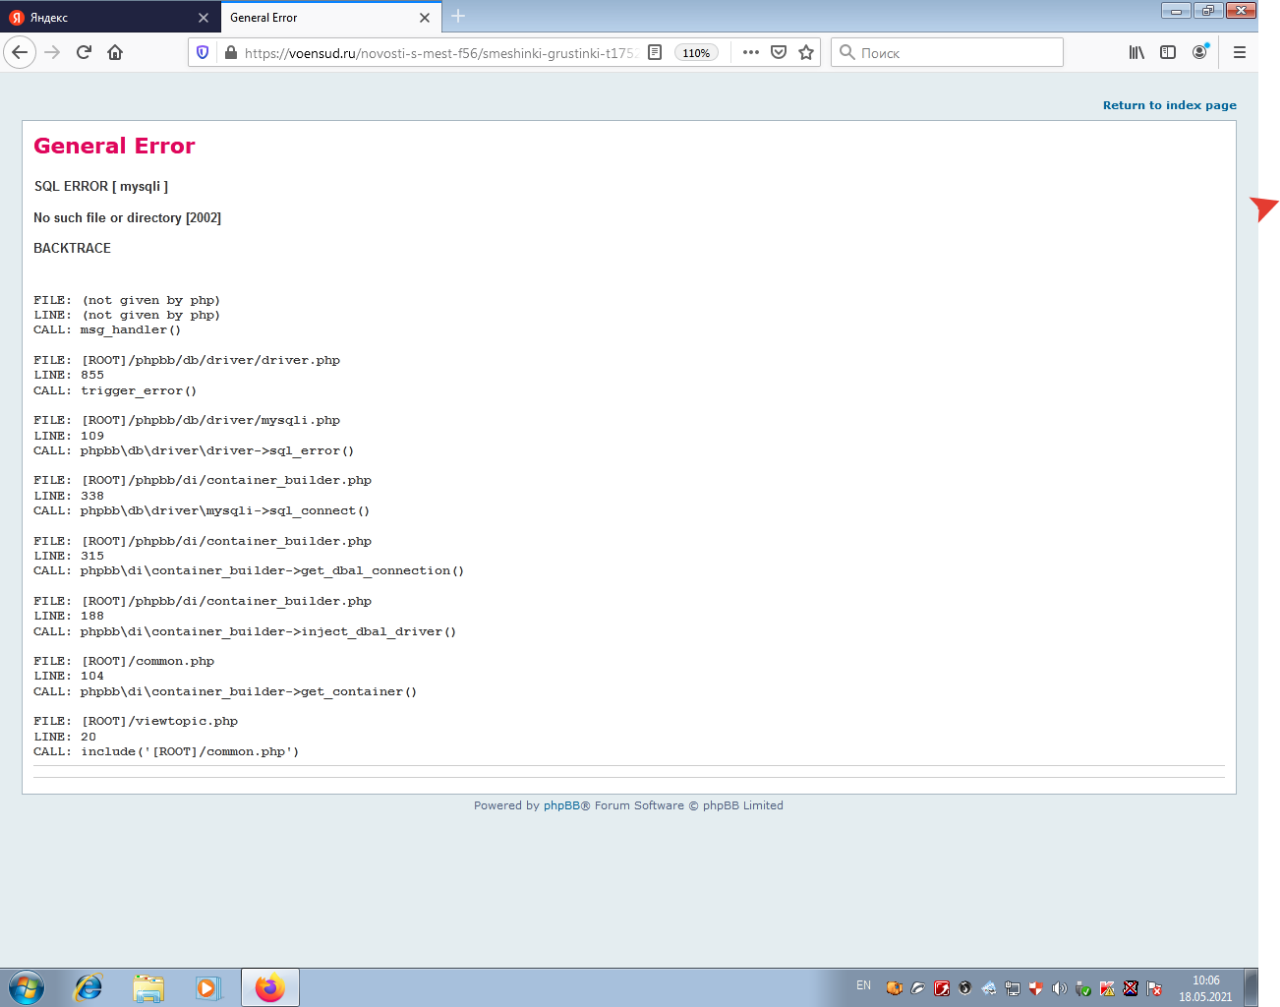Viewport: 1280px width, 1007px height.
Task: Open the Firefox account icon
Action: [x=1199, y=52]
